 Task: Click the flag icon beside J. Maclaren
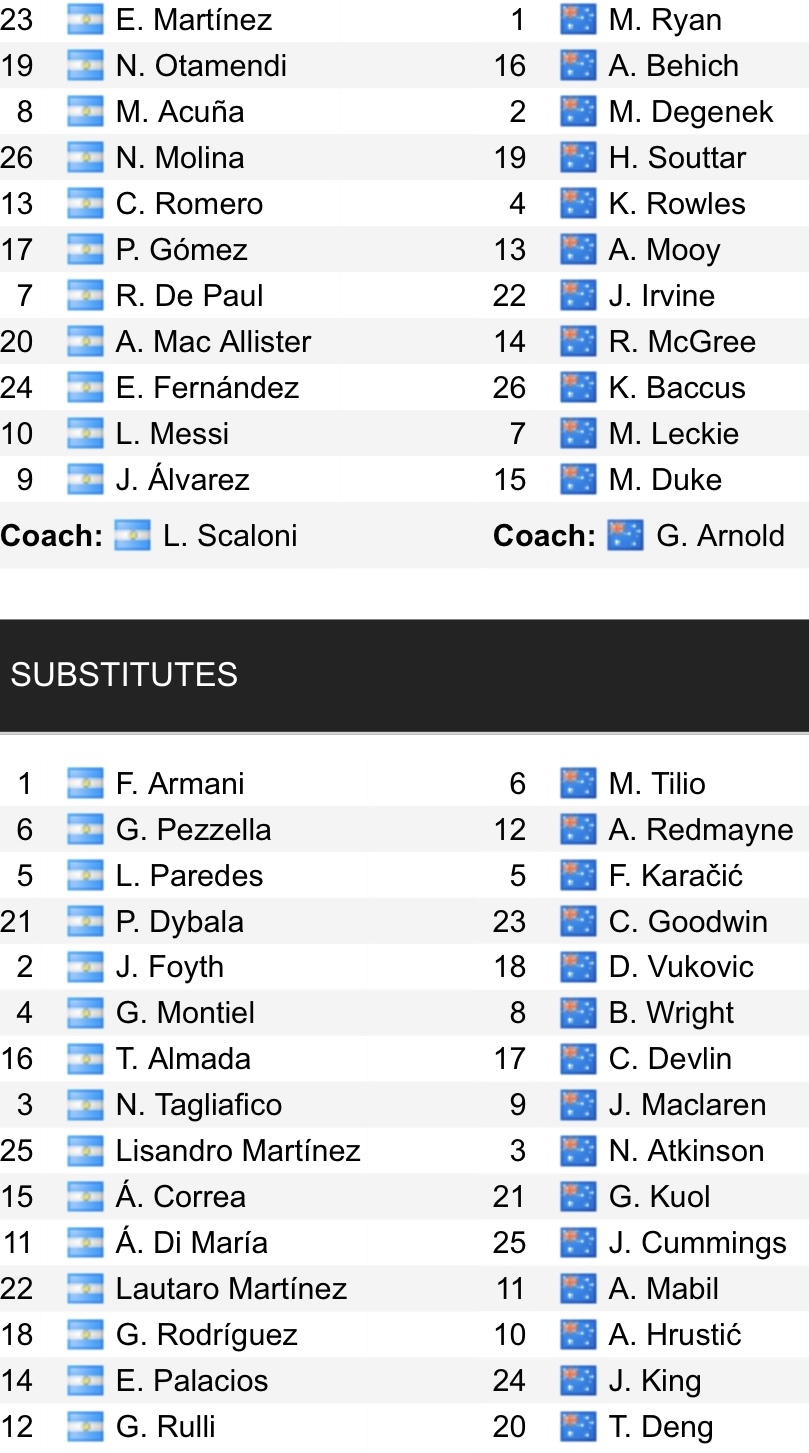pos(578,1105)
